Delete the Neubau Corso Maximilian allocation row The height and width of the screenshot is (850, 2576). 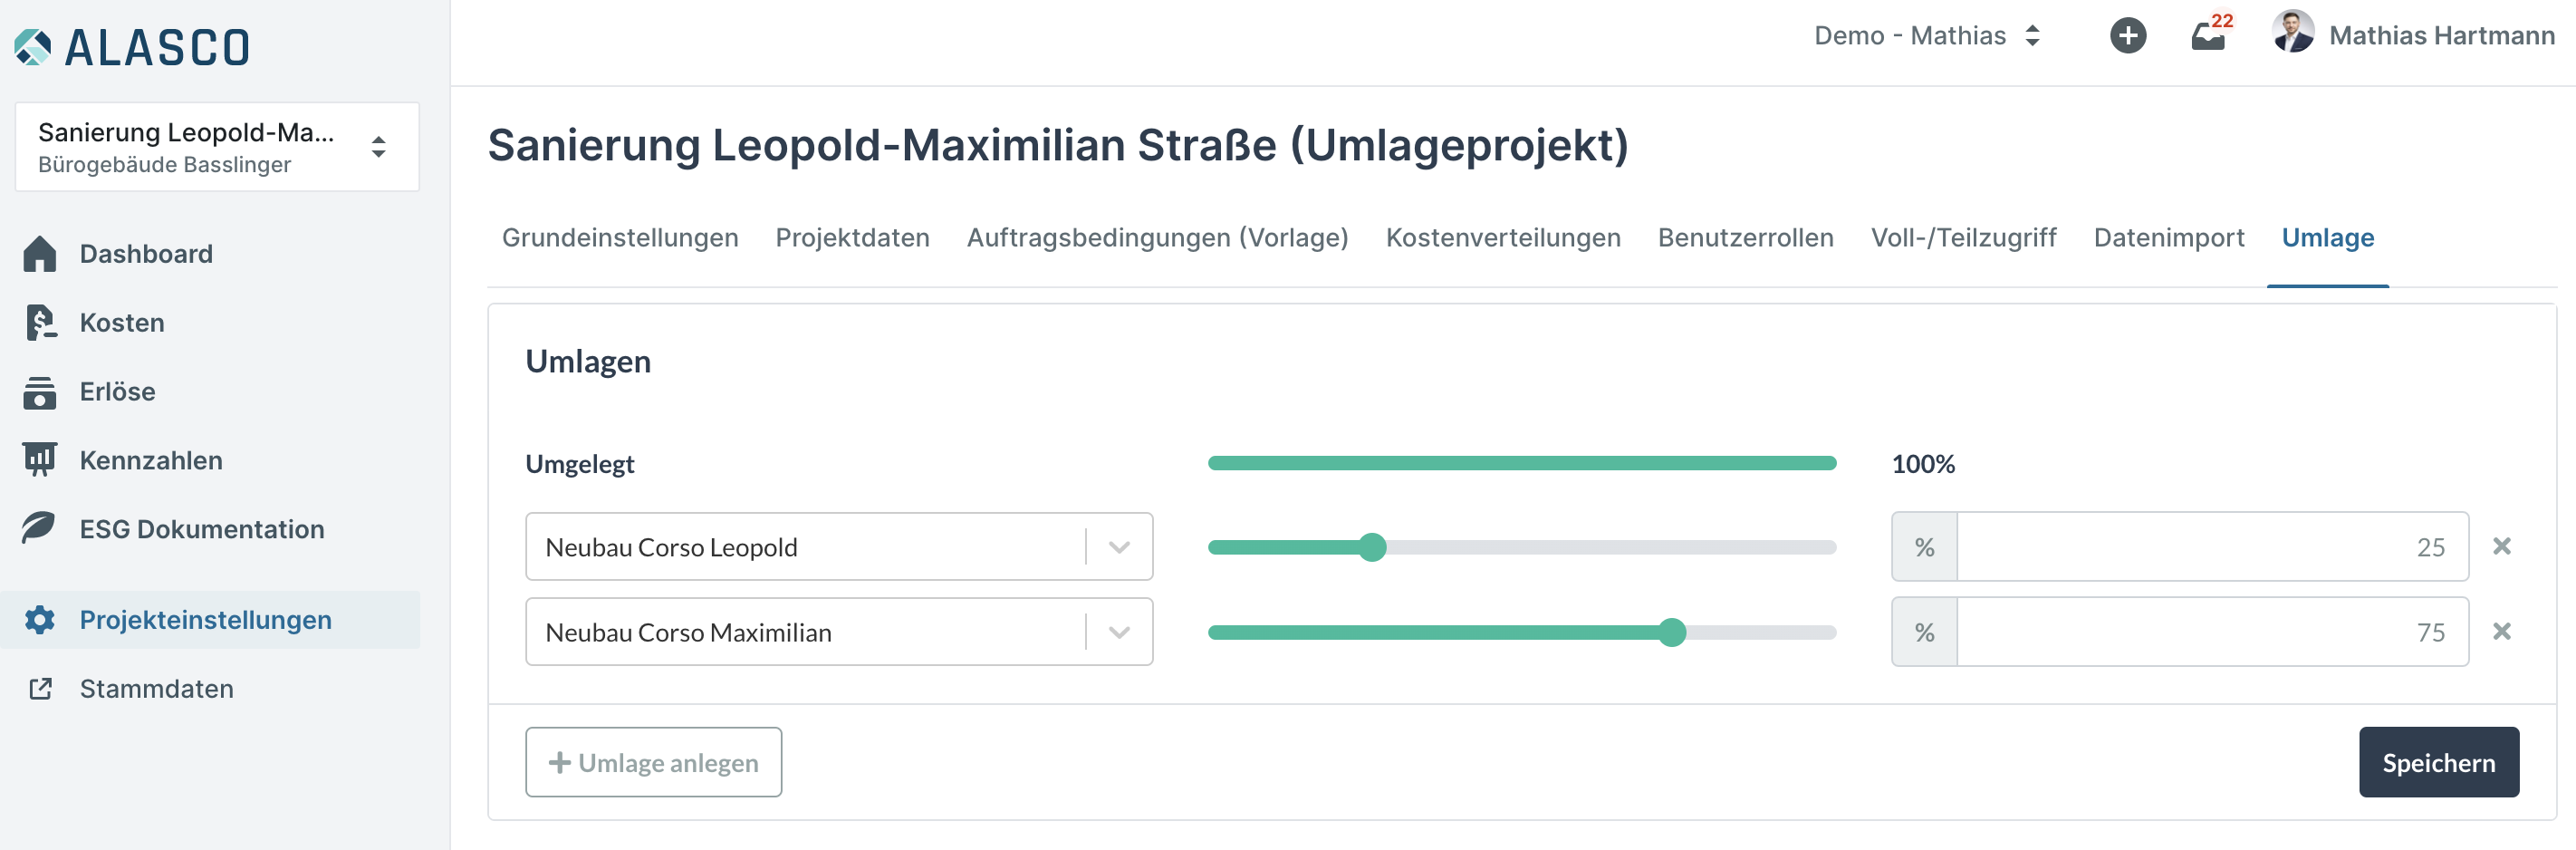[x=2501, y=632]
